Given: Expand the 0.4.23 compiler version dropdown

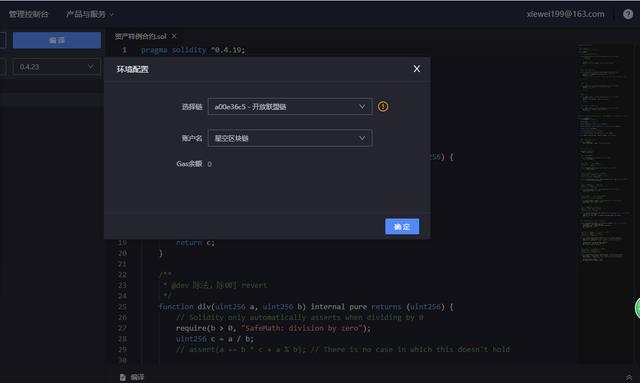Looking at the screenshot, I should (56, 67).
